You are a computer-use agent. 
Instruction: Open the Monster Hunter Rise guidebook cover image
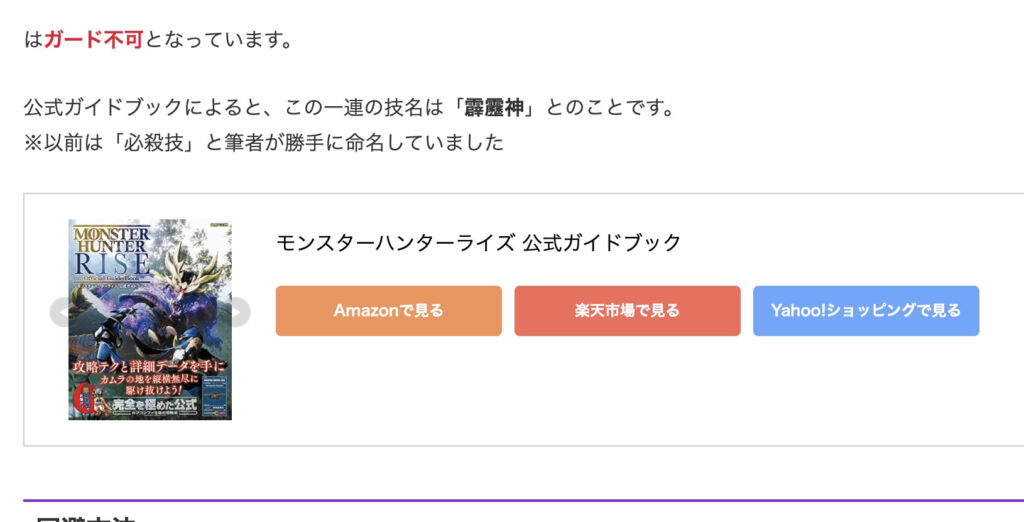[x=150, y=319]
